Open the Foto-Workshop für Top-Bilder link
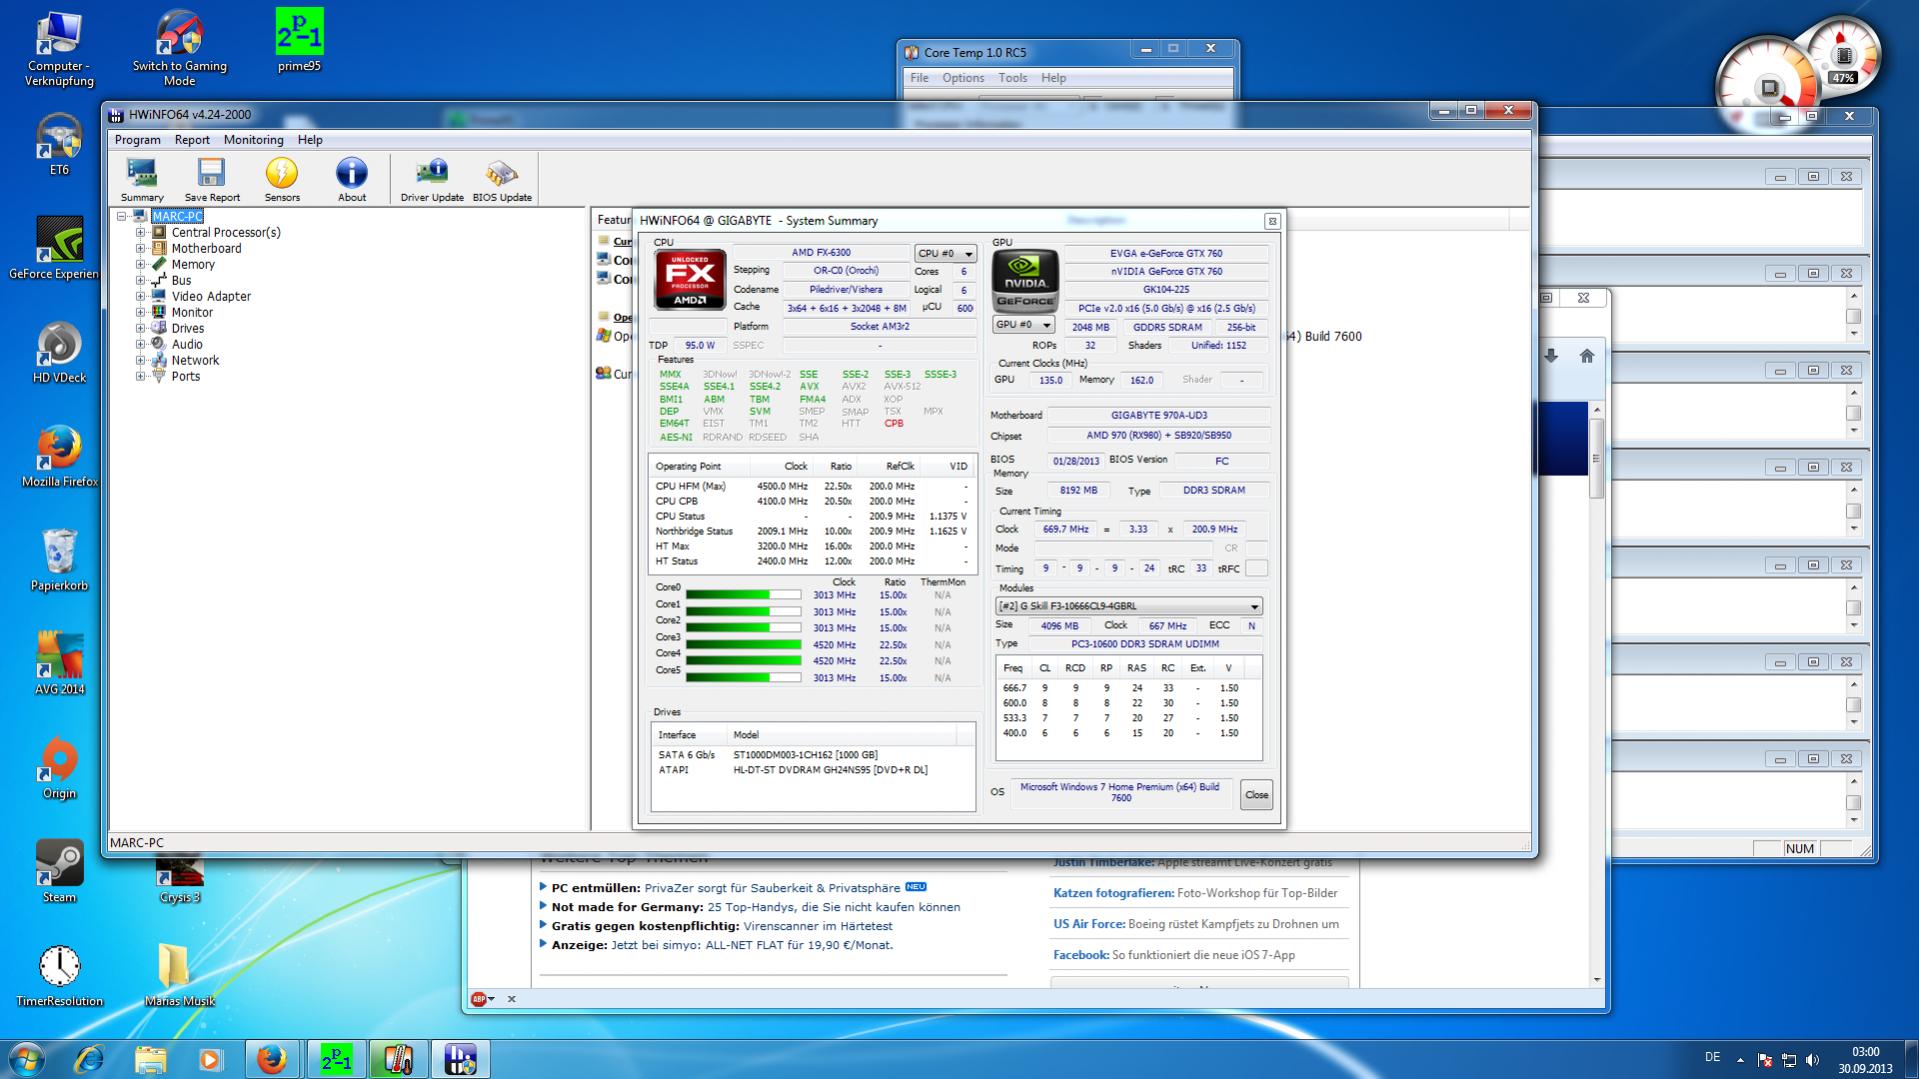This screenshot has height=1079, width=1919. 1257,893
